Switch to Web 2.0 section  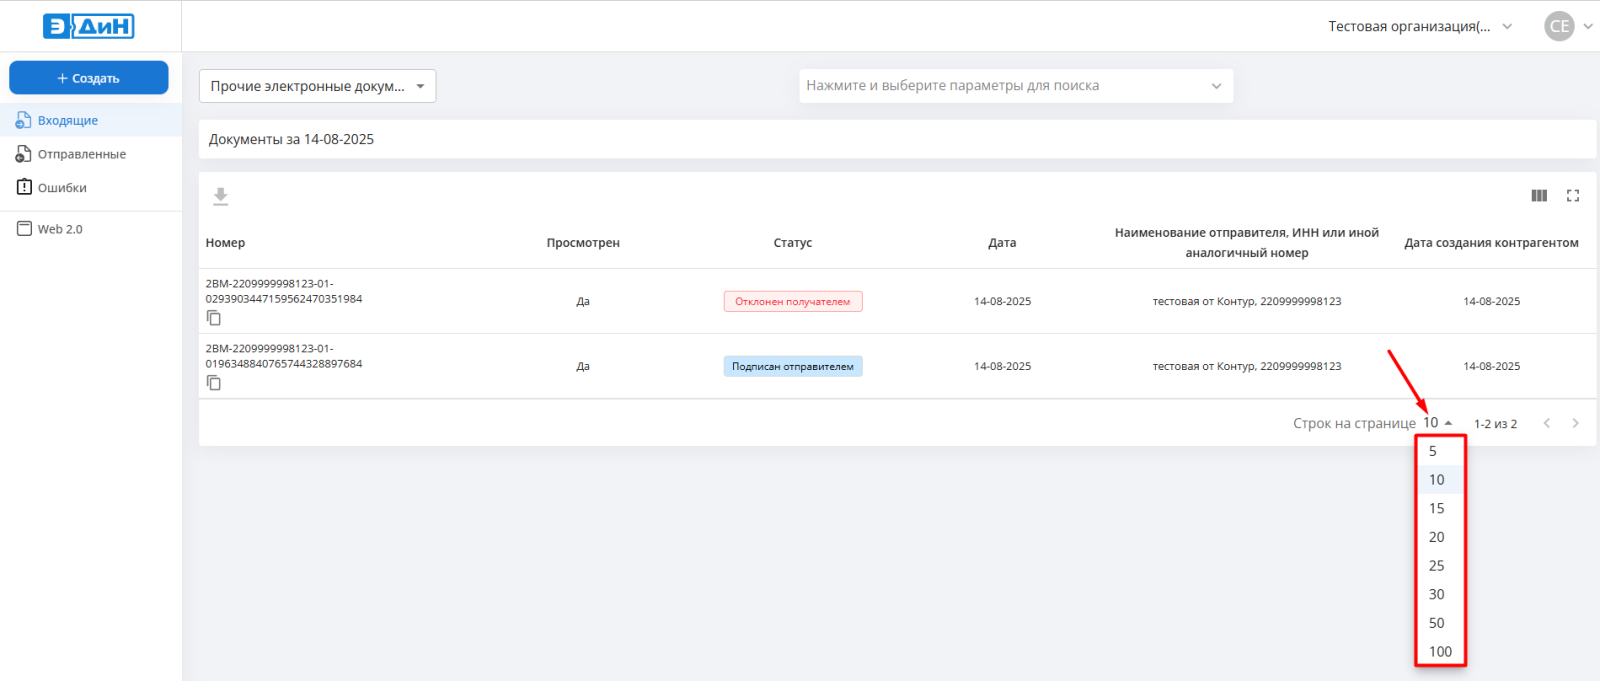(x=60, y=229)
